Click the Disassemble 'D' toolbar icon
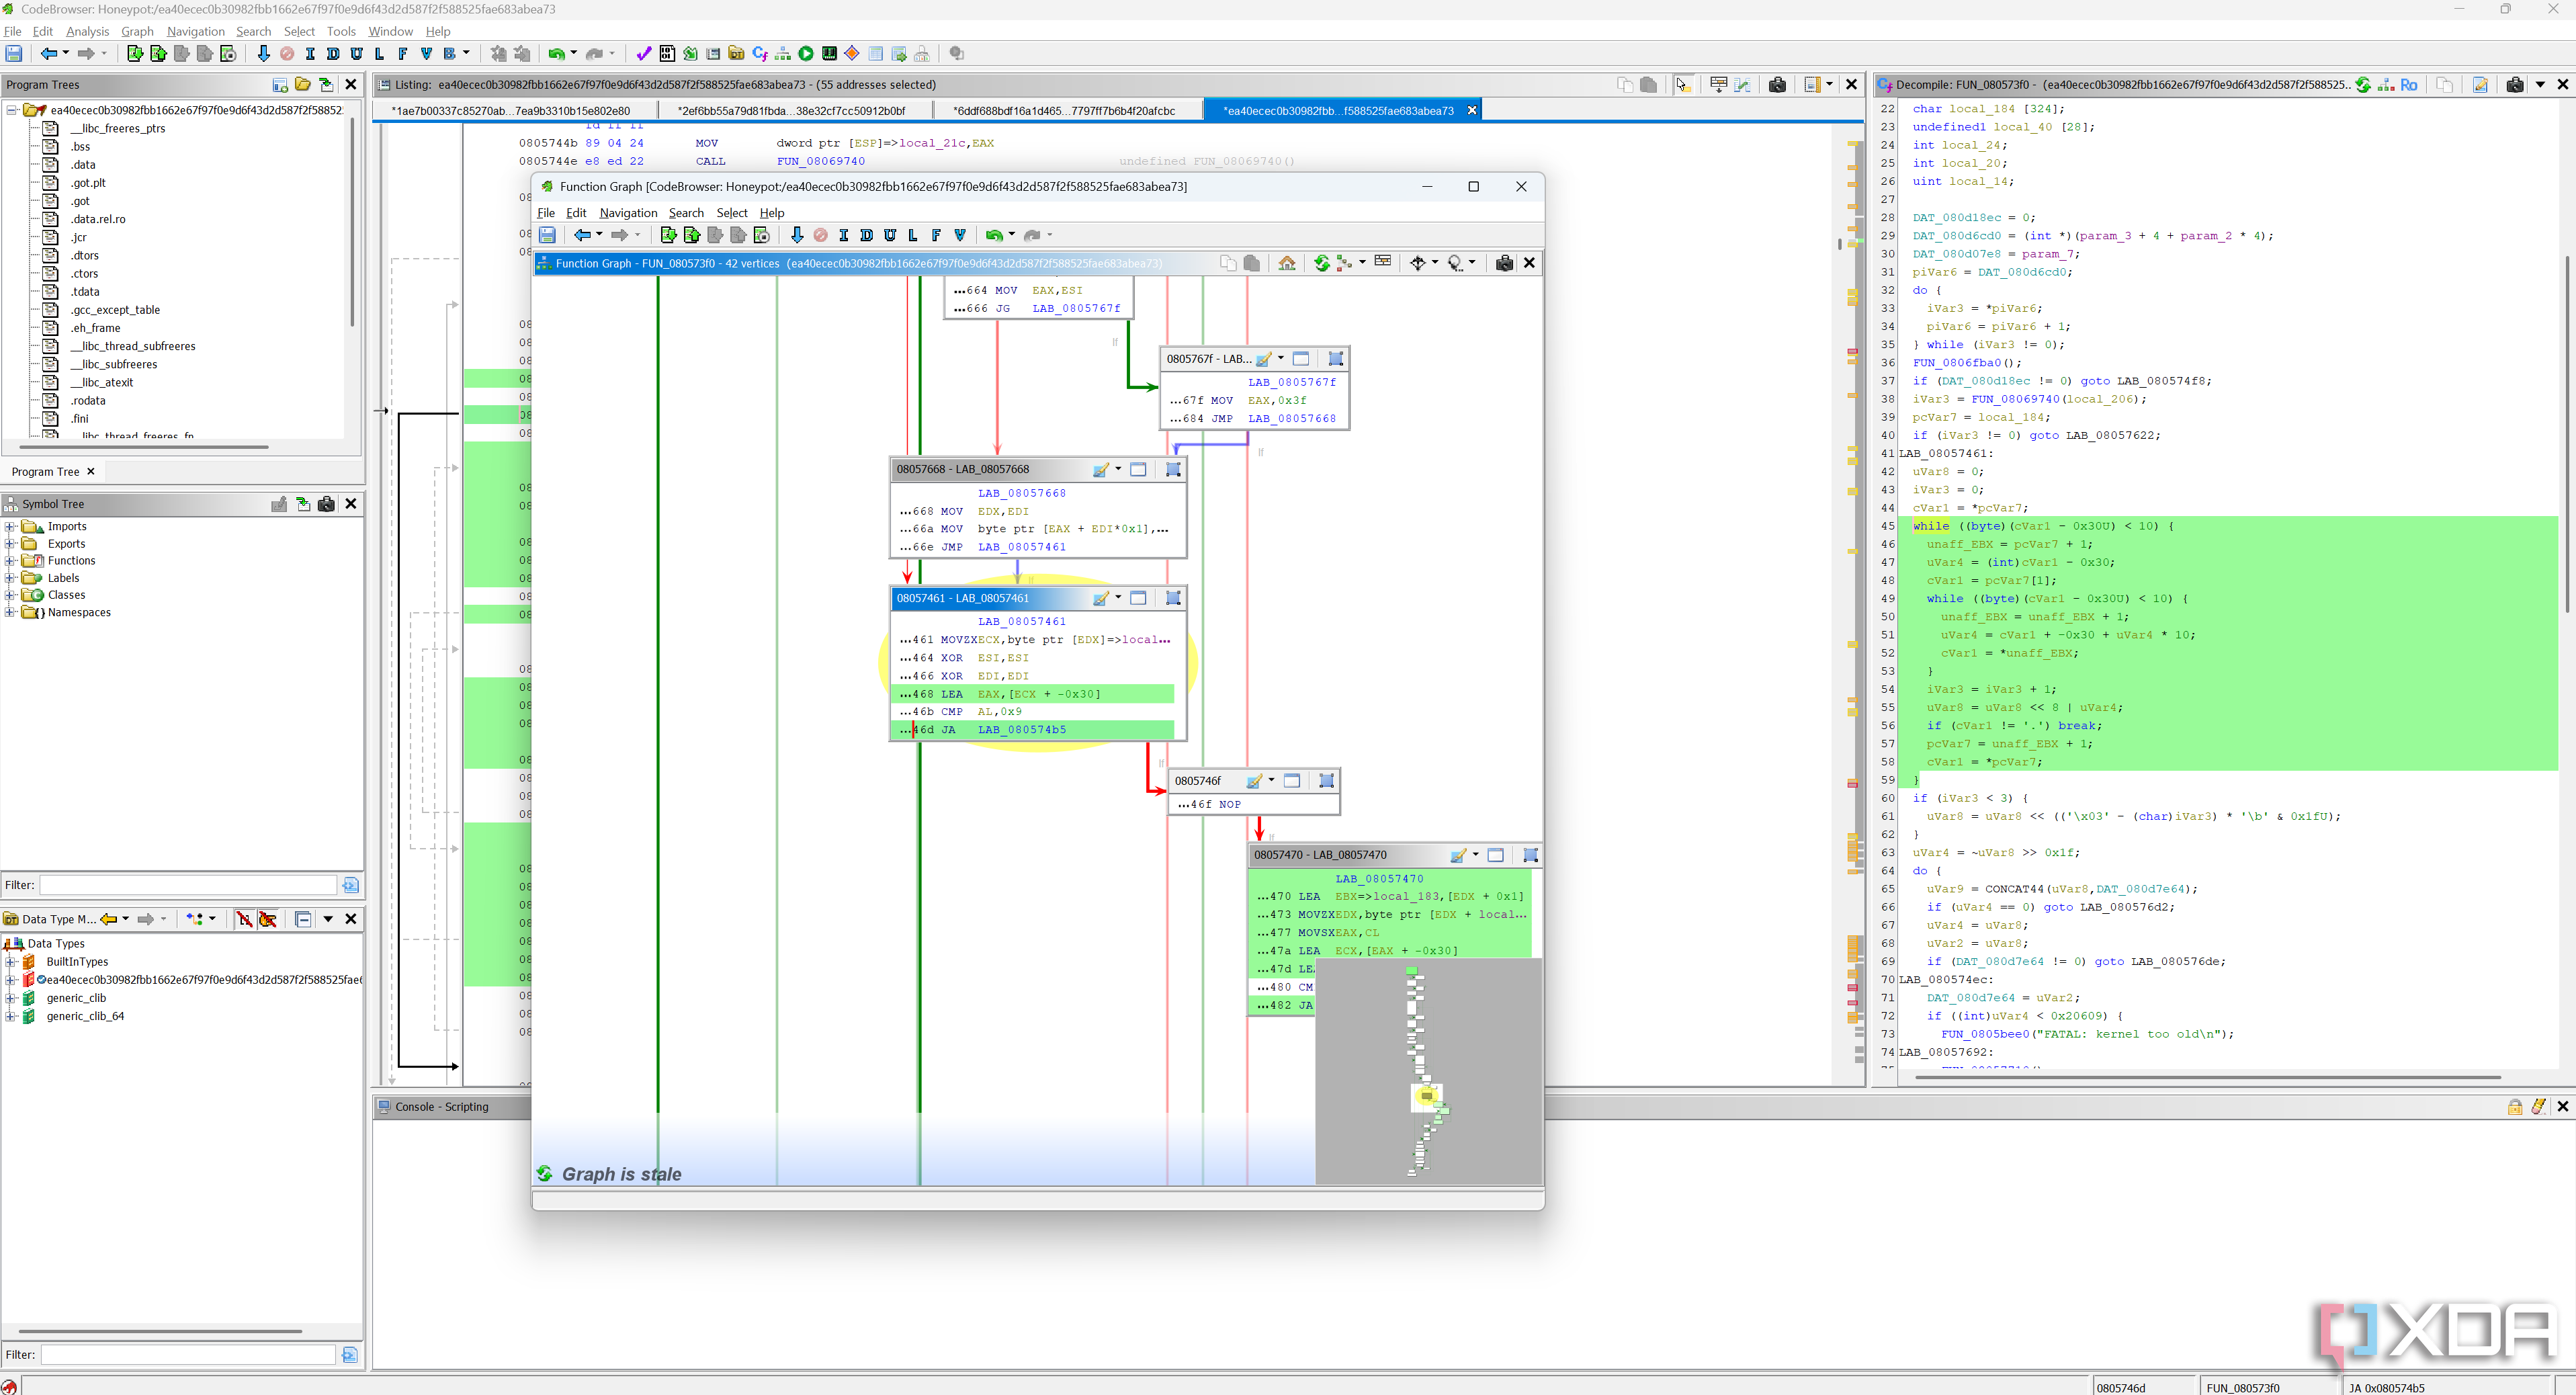The width and height of the screenshot is (2576, 1395). pos(333,54)
